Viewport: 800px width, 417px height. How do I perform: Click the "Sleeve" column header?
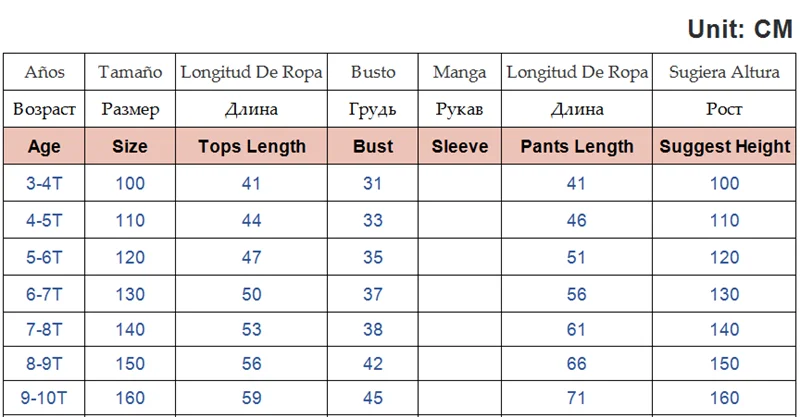460,146
